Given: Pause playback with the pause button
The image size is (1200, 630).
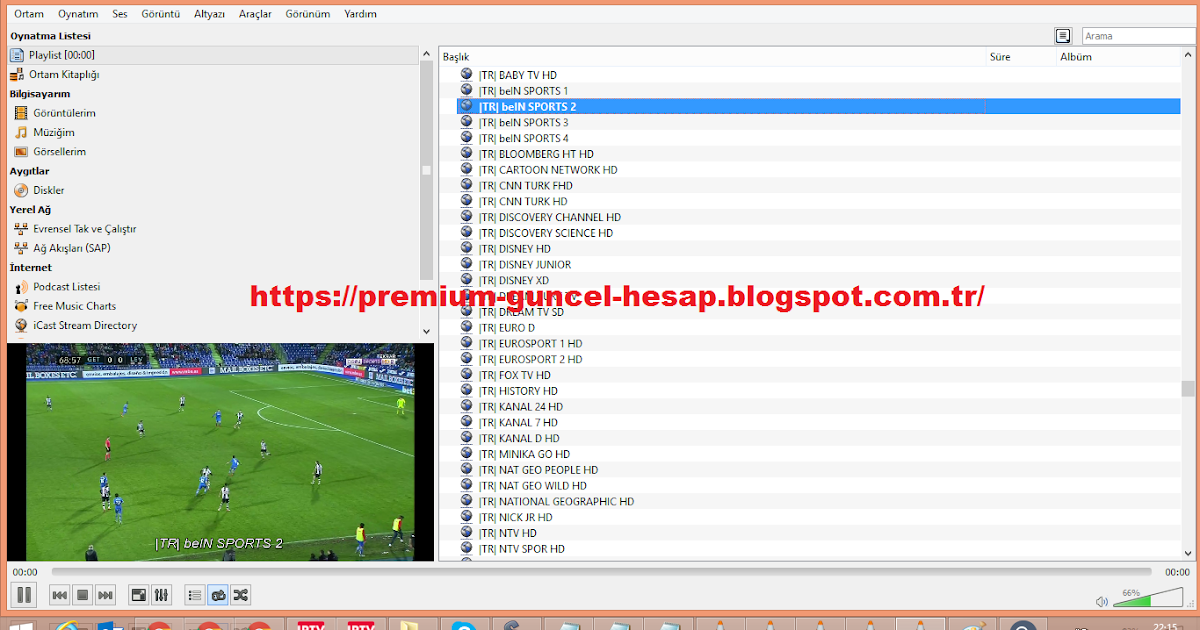Looking at the screenshot, I should [x=25, y=595].
